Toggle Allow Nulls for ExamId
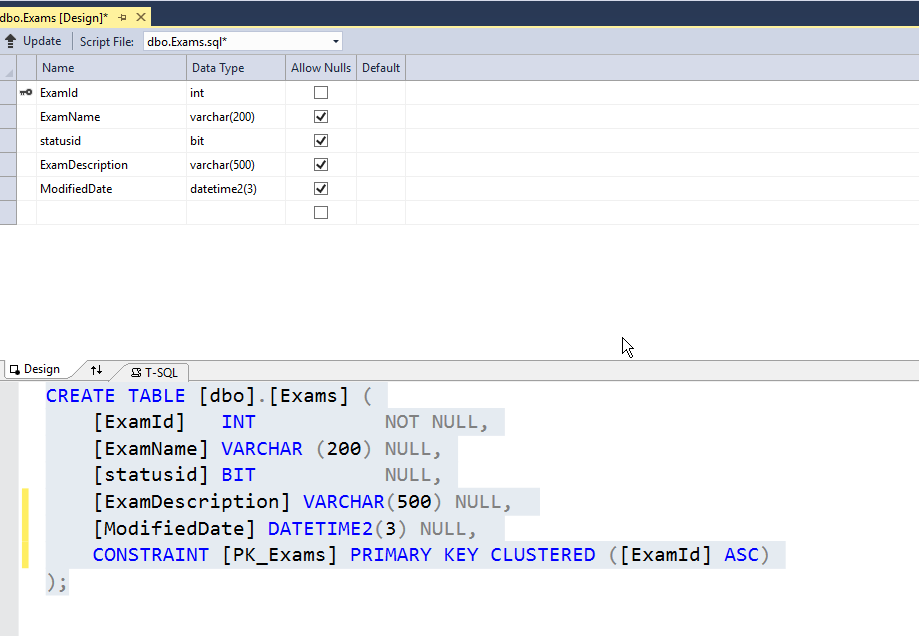 [x=321, y=92]
